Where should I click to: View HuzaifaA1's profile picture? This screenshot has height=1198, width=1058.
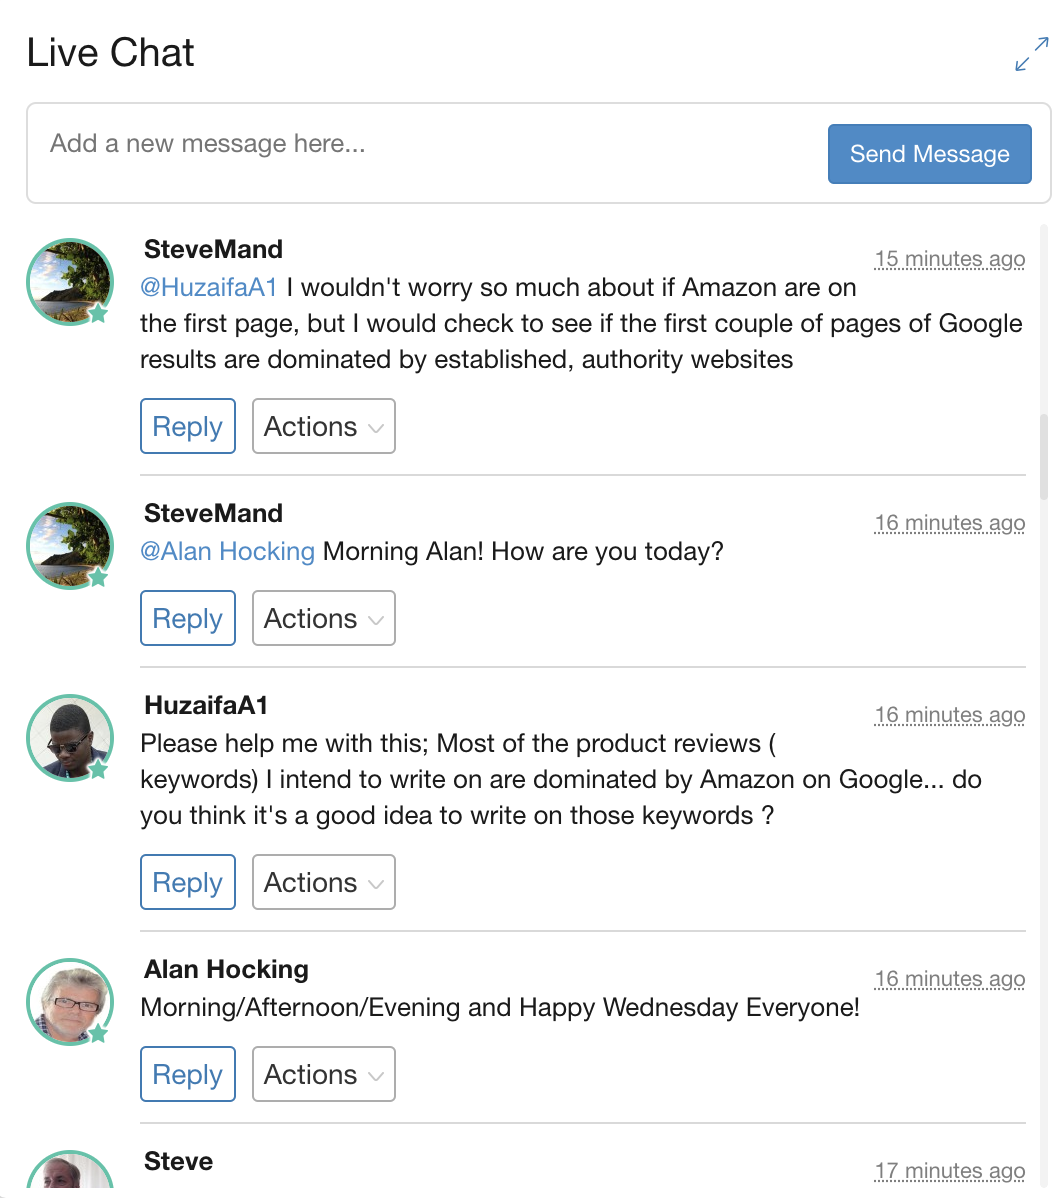(70, 737)
